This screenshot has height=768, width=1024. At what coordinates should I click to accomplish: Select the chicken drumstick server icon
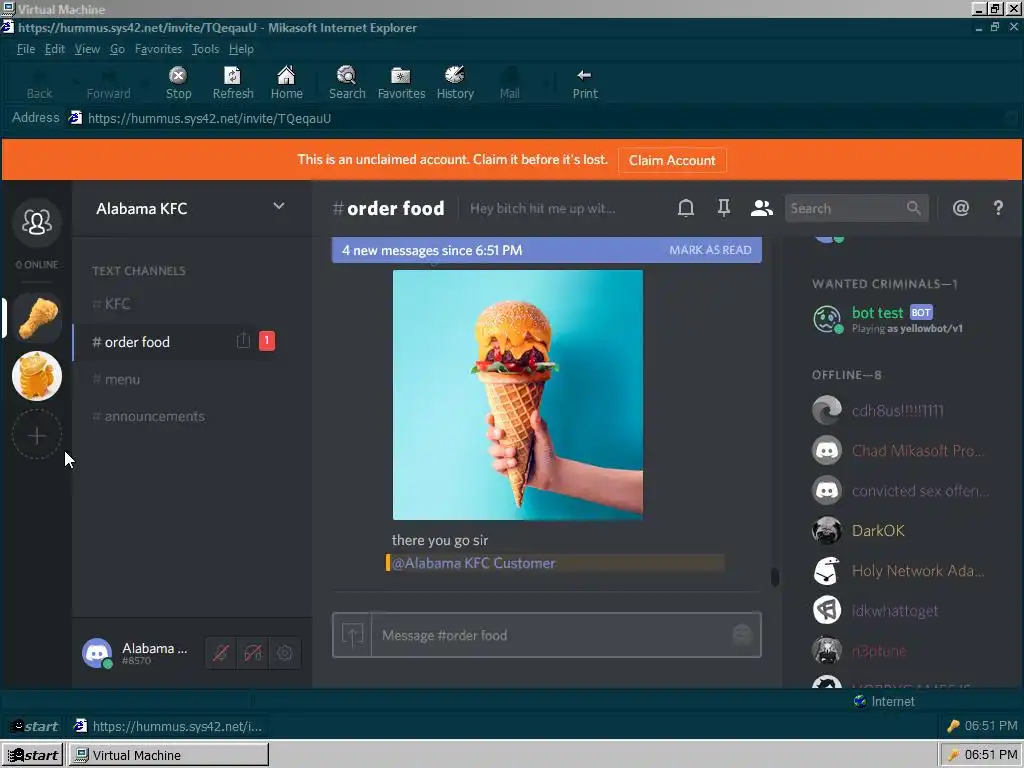click(37, 318)
